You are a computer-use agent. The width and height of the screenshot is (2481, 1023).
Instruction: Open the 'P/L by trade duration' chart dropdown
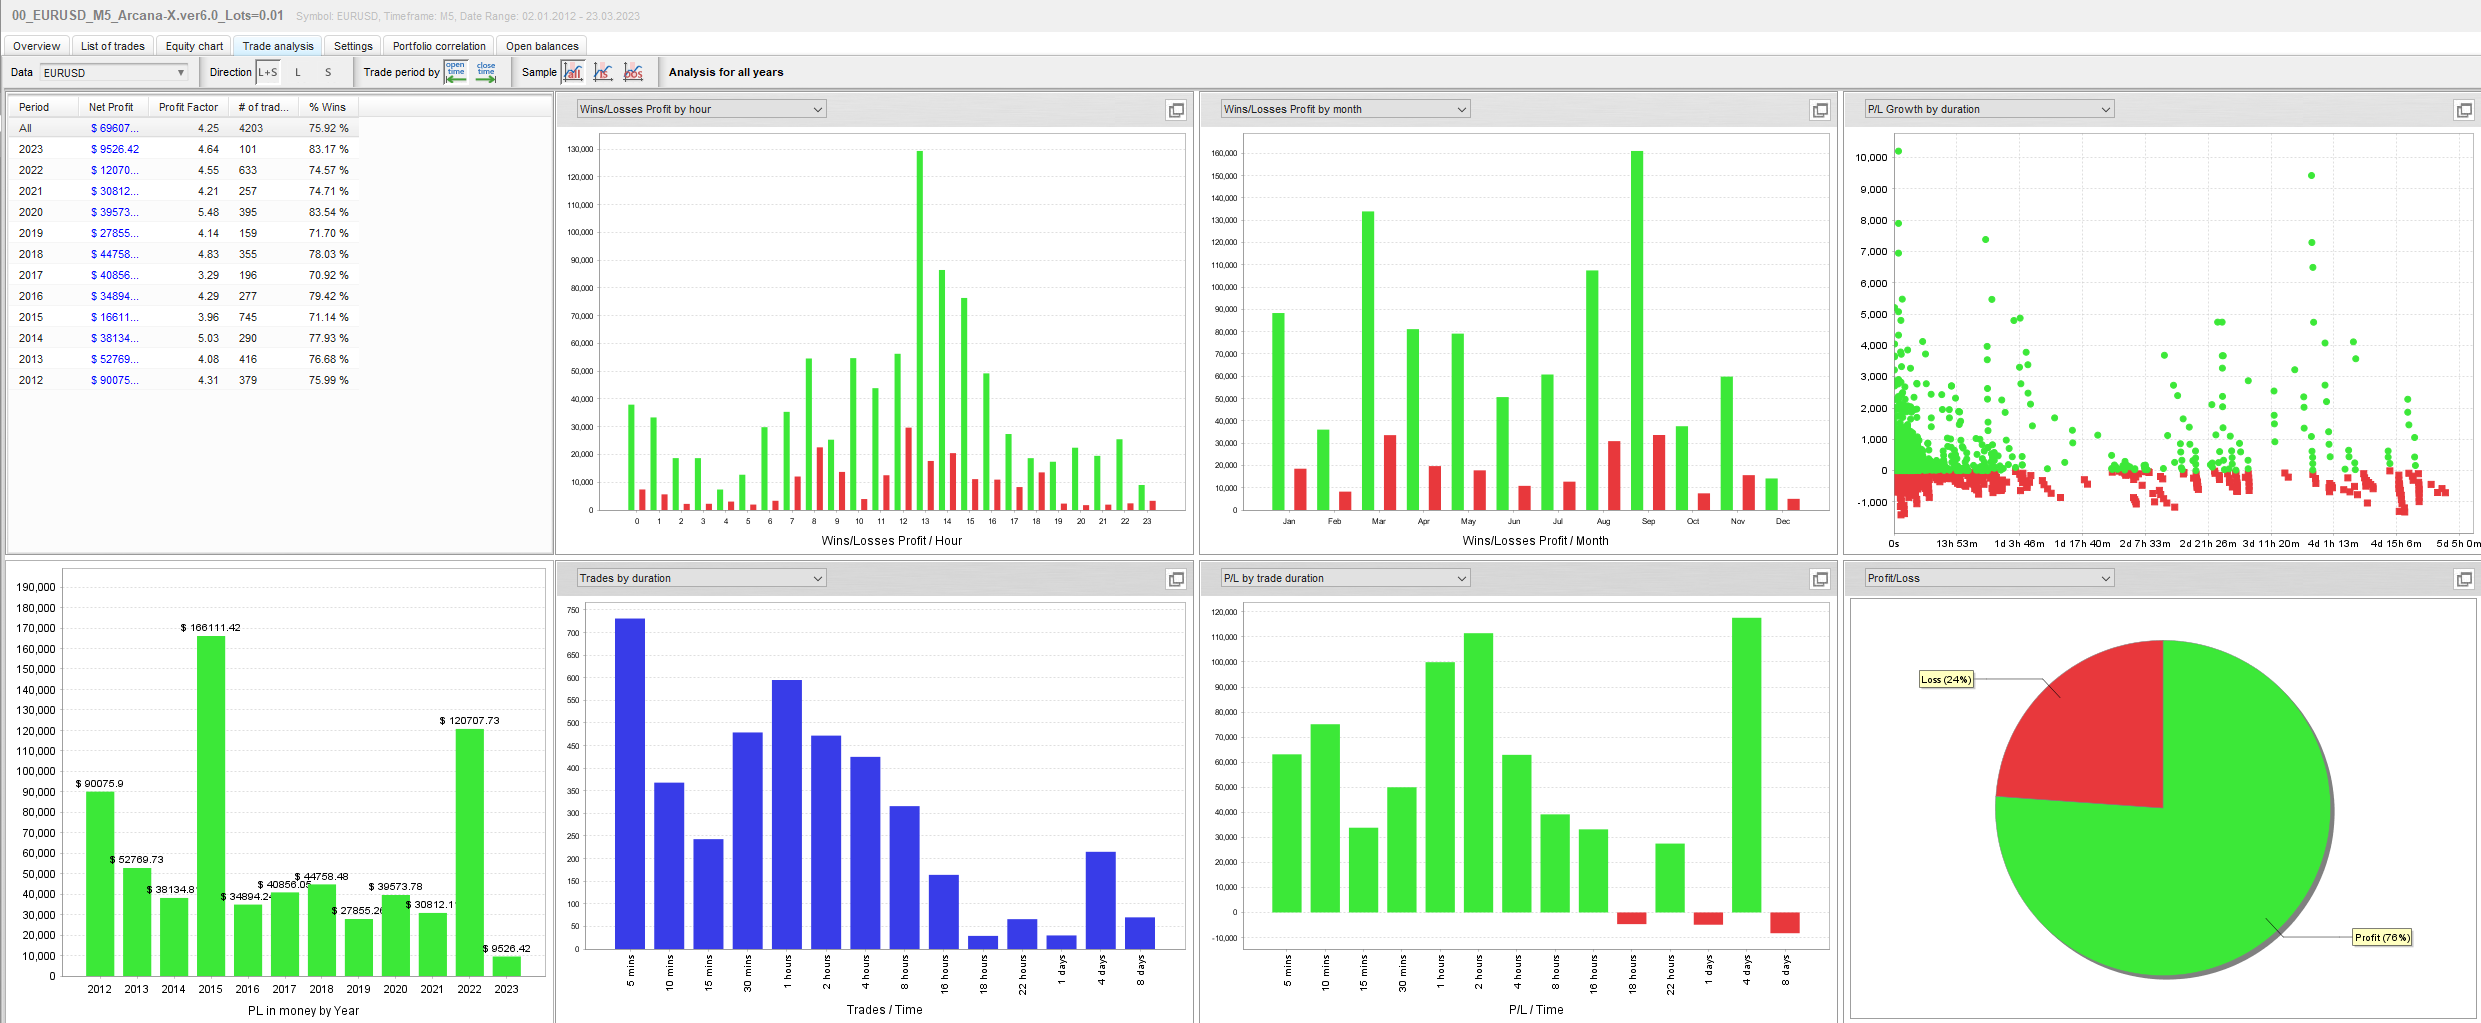pos(1345,578)
